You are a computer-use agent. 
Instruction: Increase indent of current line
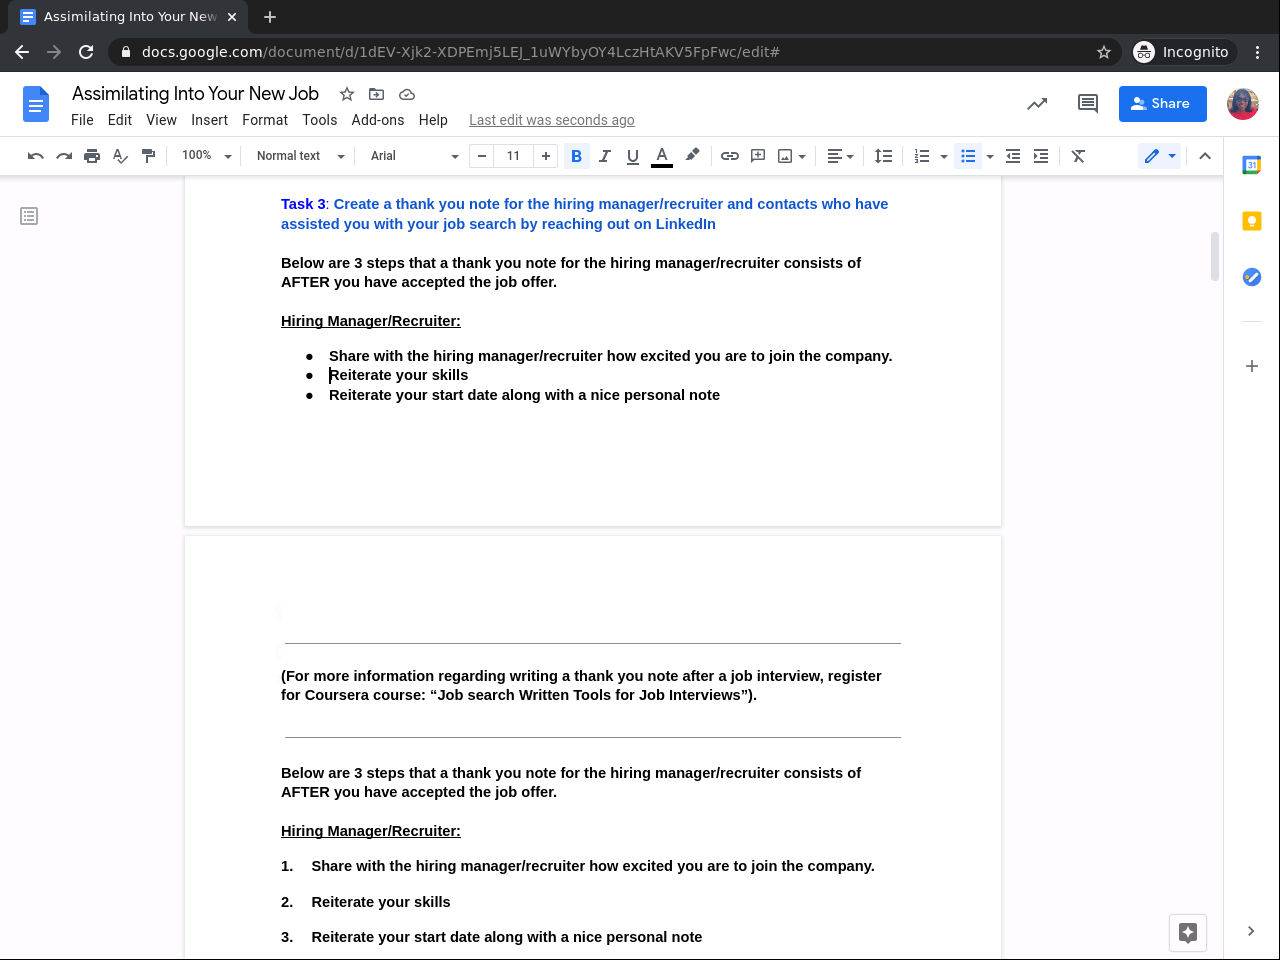(x=1041, y=156)
